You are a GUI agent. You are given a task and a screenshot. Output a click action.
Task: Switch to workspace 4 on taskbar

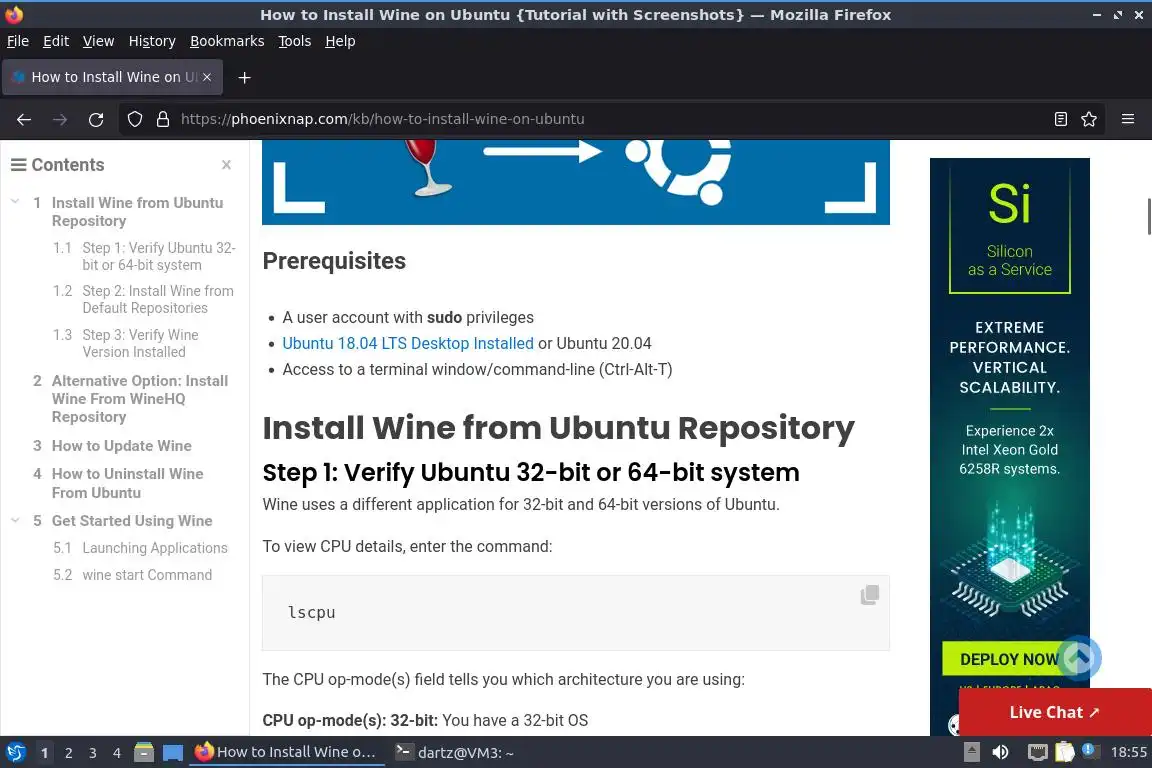click(117, 753)
